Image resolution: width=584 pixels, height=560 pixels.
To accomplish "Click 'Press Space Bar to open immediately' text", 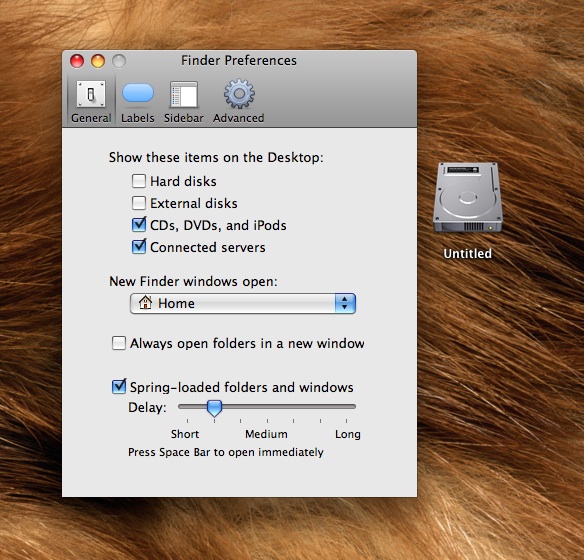I will tap(226, 452).
